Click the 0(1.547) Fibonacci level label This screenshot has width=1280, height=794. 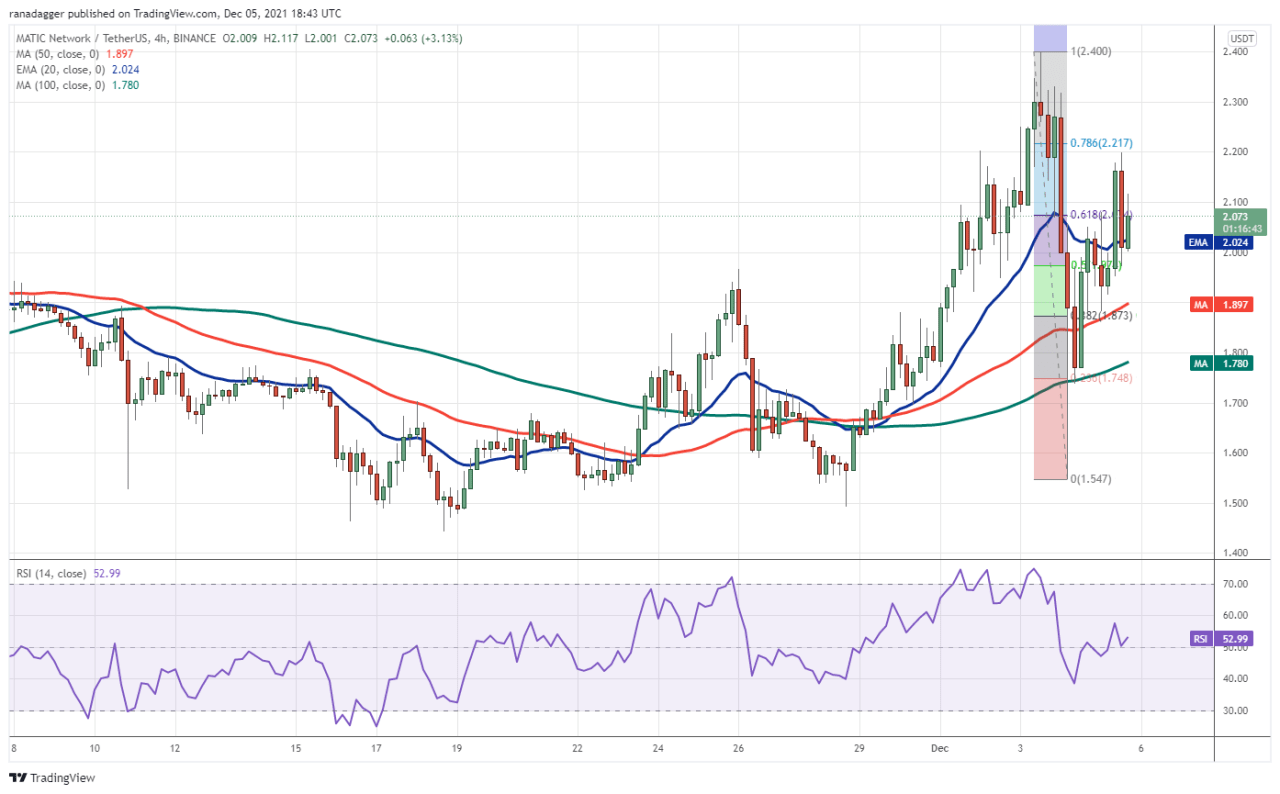pos(1091,479)
